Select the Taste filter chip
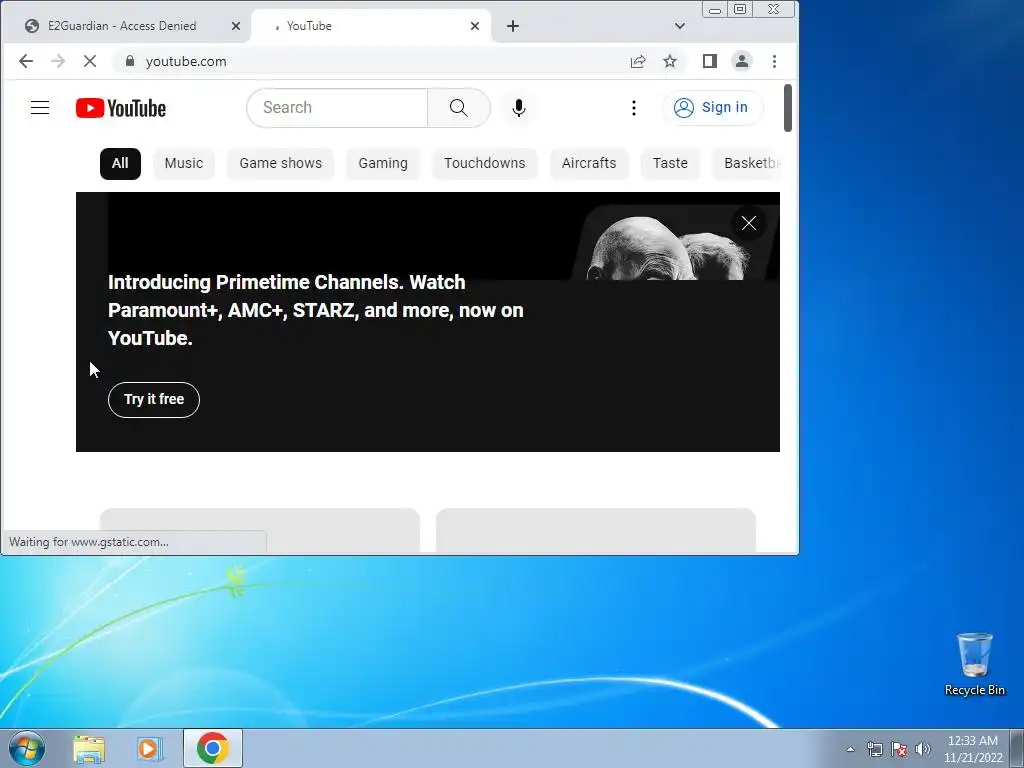The width and height of the screenshot is (1024, 768). (670, 163)
